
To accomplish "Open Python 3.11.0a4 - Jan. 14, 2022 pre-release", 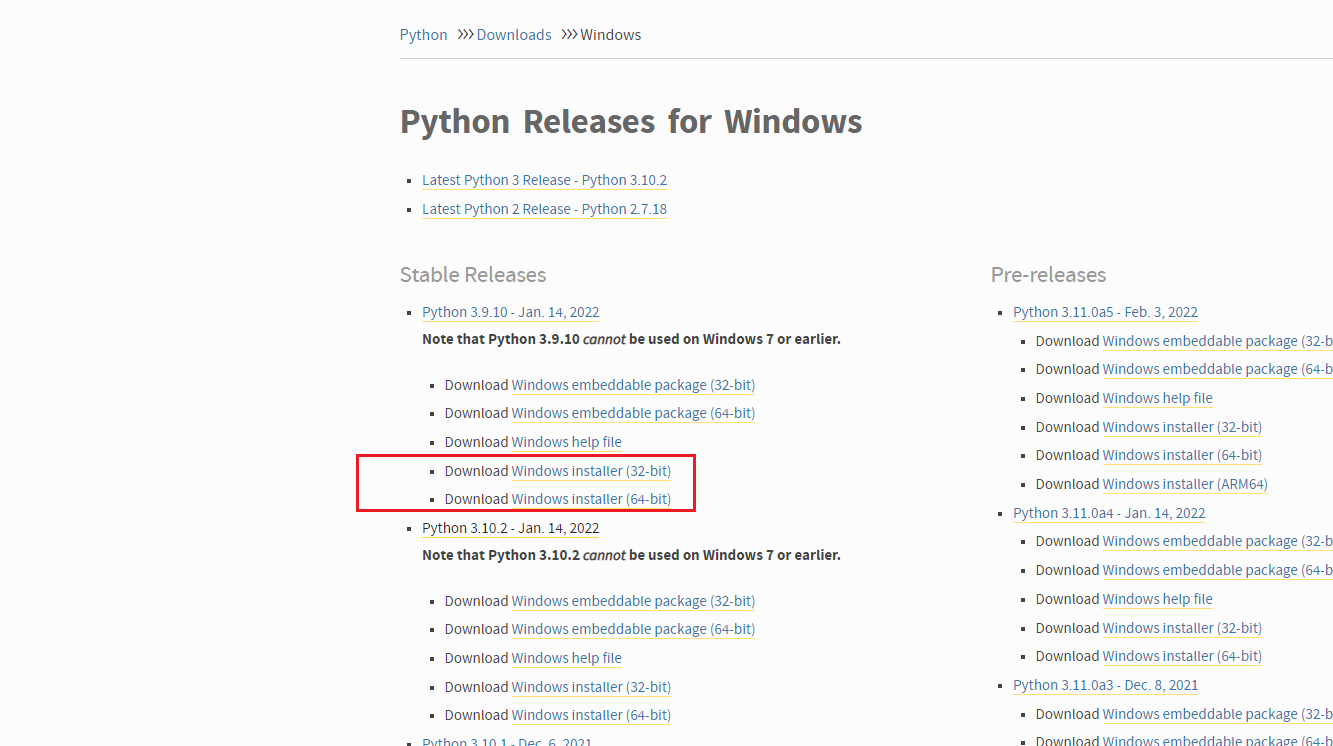I will pyautogui.click(x=1109, y=513).
